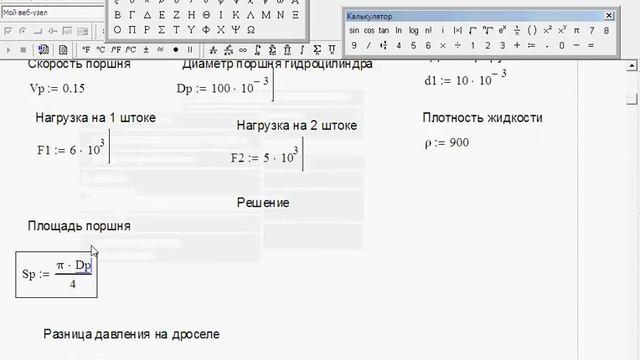Insert Greek letter Ω (Omega)
The width and height of the screenshot is (640, 360).
click(251, 30)
